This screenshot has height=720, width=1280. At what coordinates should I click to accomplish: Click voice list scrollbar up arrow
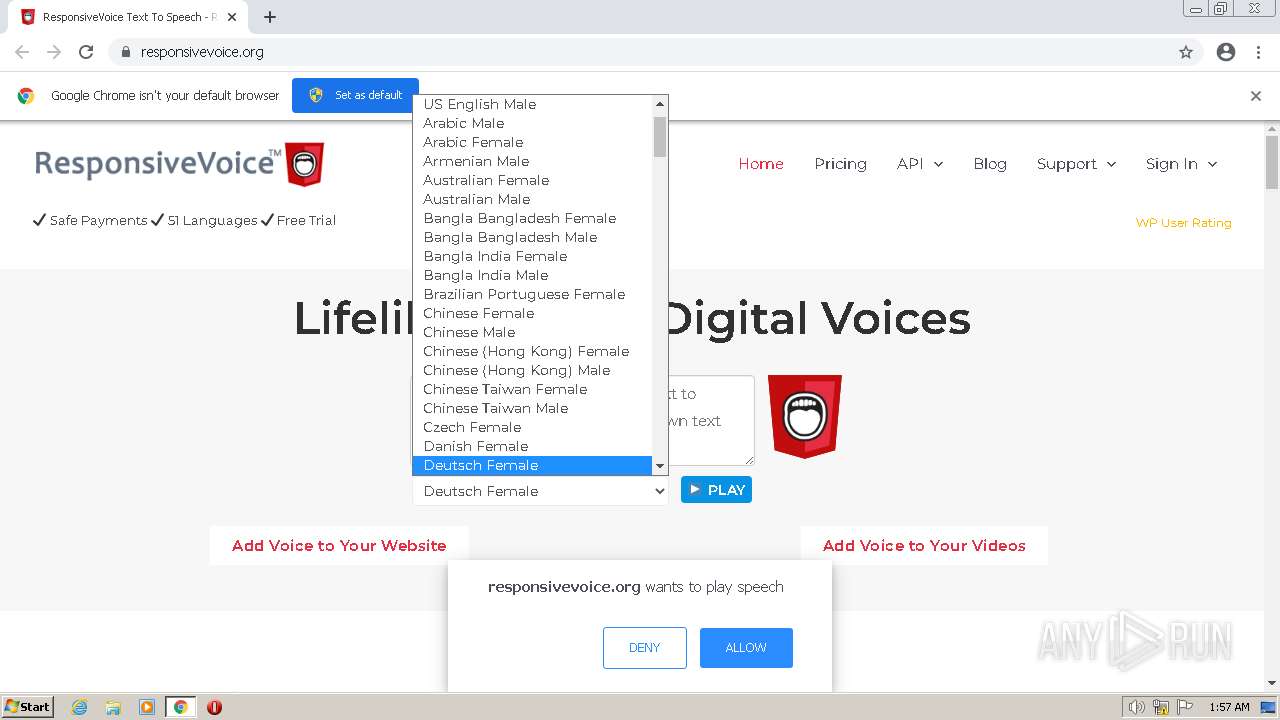click(x=660, y=104)
